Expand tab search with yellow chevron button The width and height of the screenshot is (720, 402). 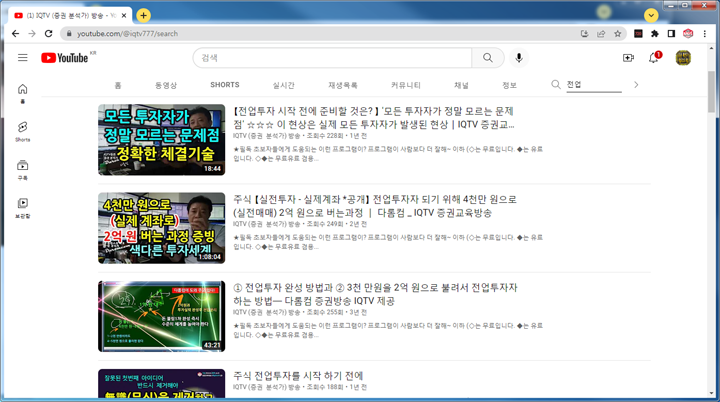point(651,16)
